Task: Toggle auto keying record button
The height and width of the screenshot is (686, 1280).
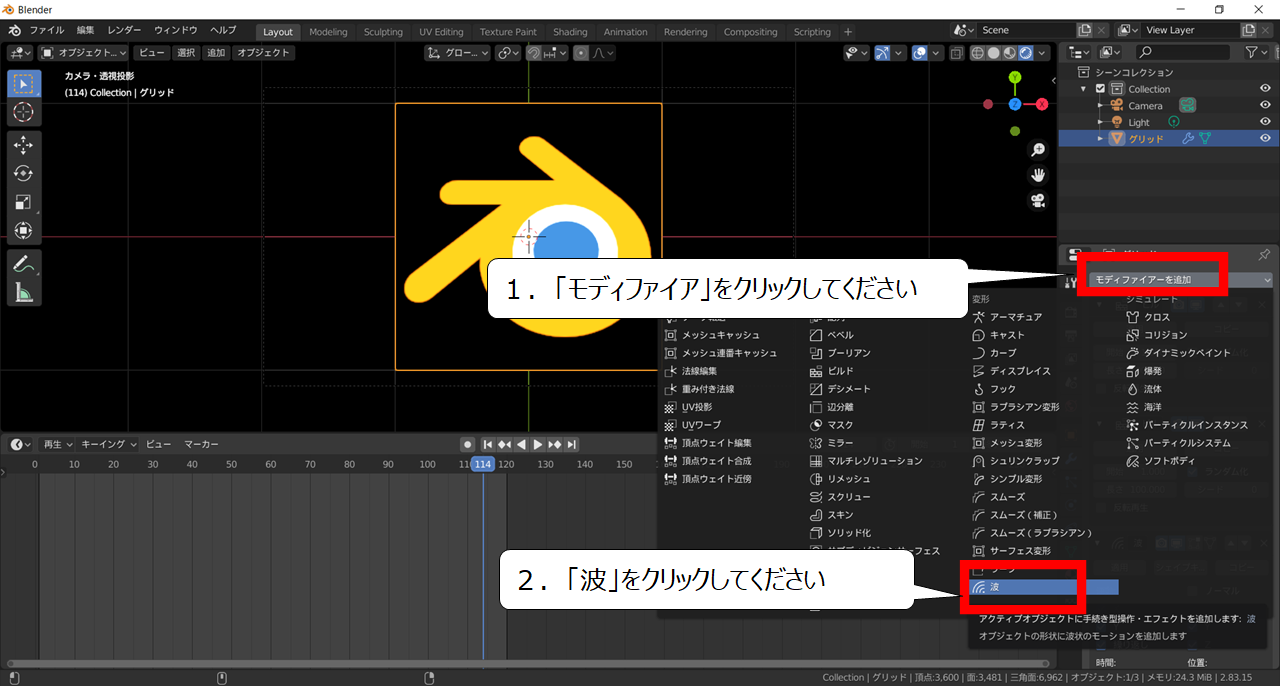Action: [x=467, y=444]
